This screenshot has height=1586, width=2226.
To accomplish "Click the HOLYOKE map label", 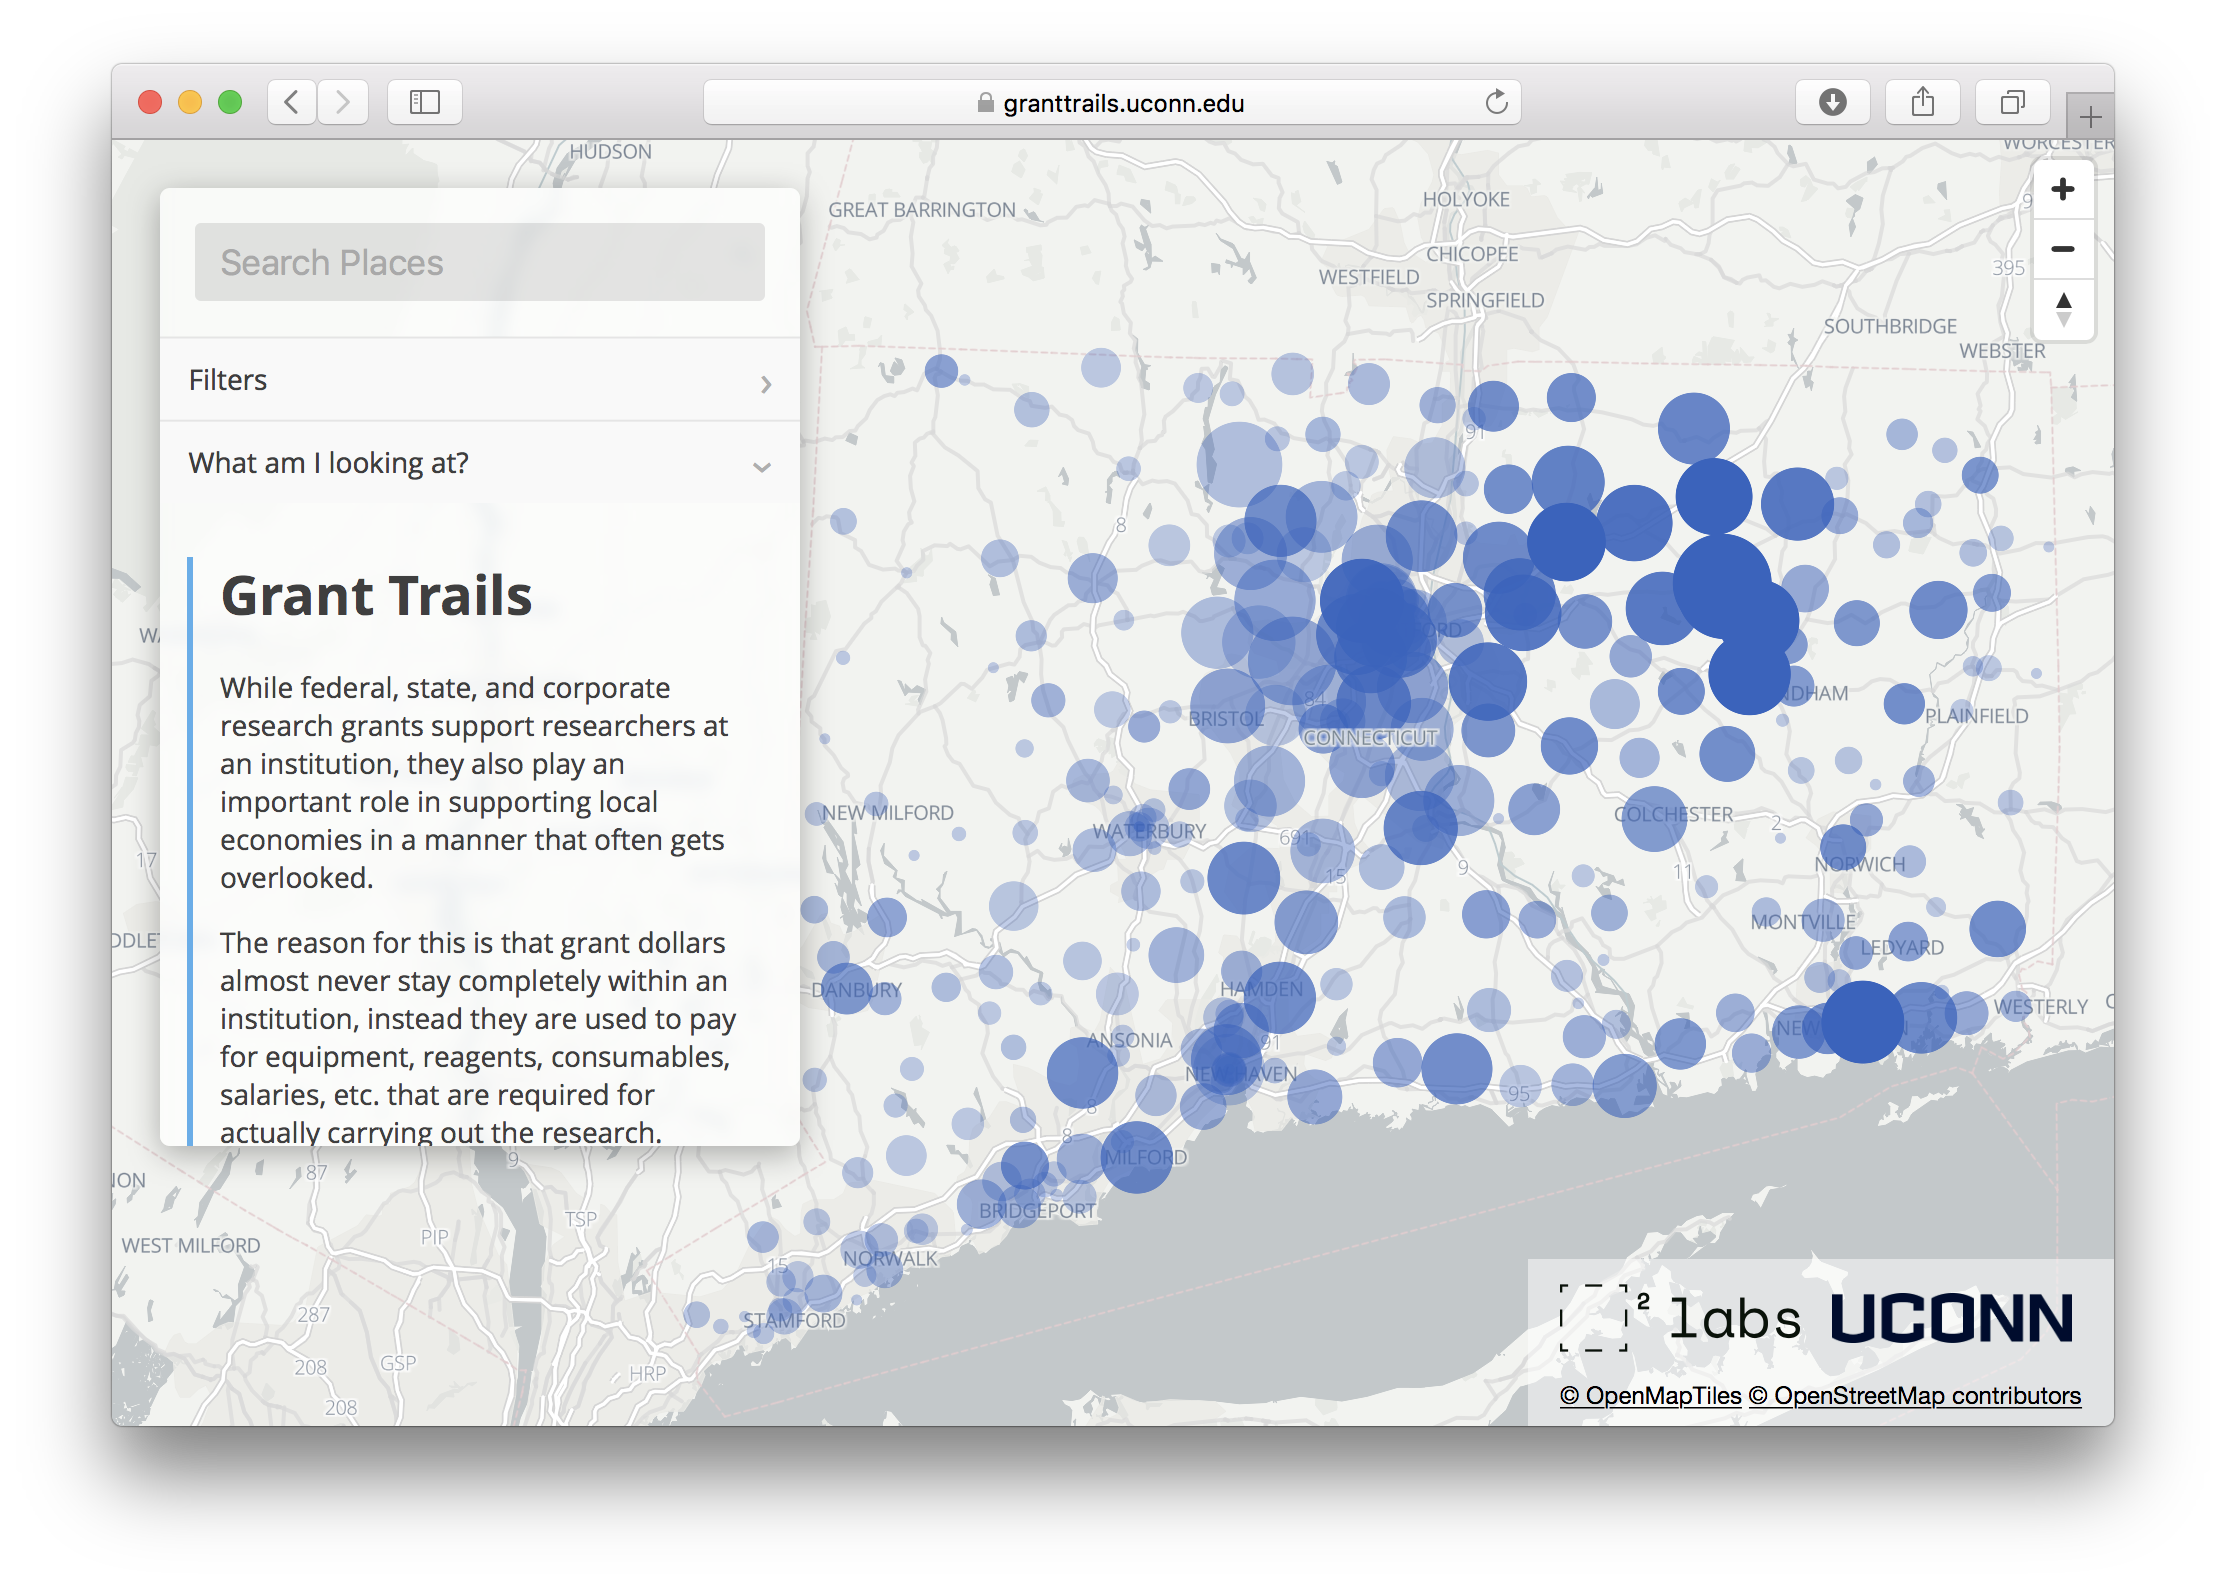I will click(x=1466, y=199).
